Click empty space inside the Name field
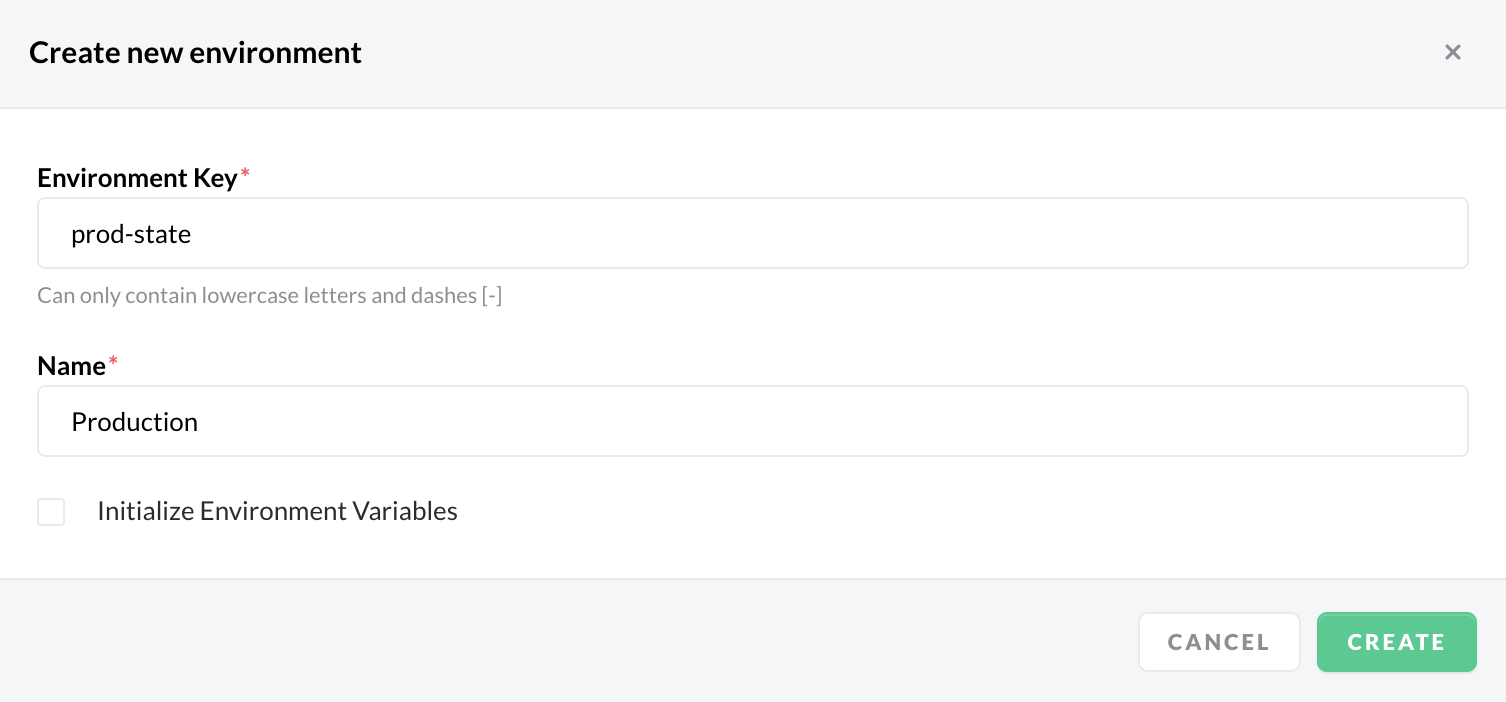The width and height of the screenshot is (1506, 702). (900, 421)
